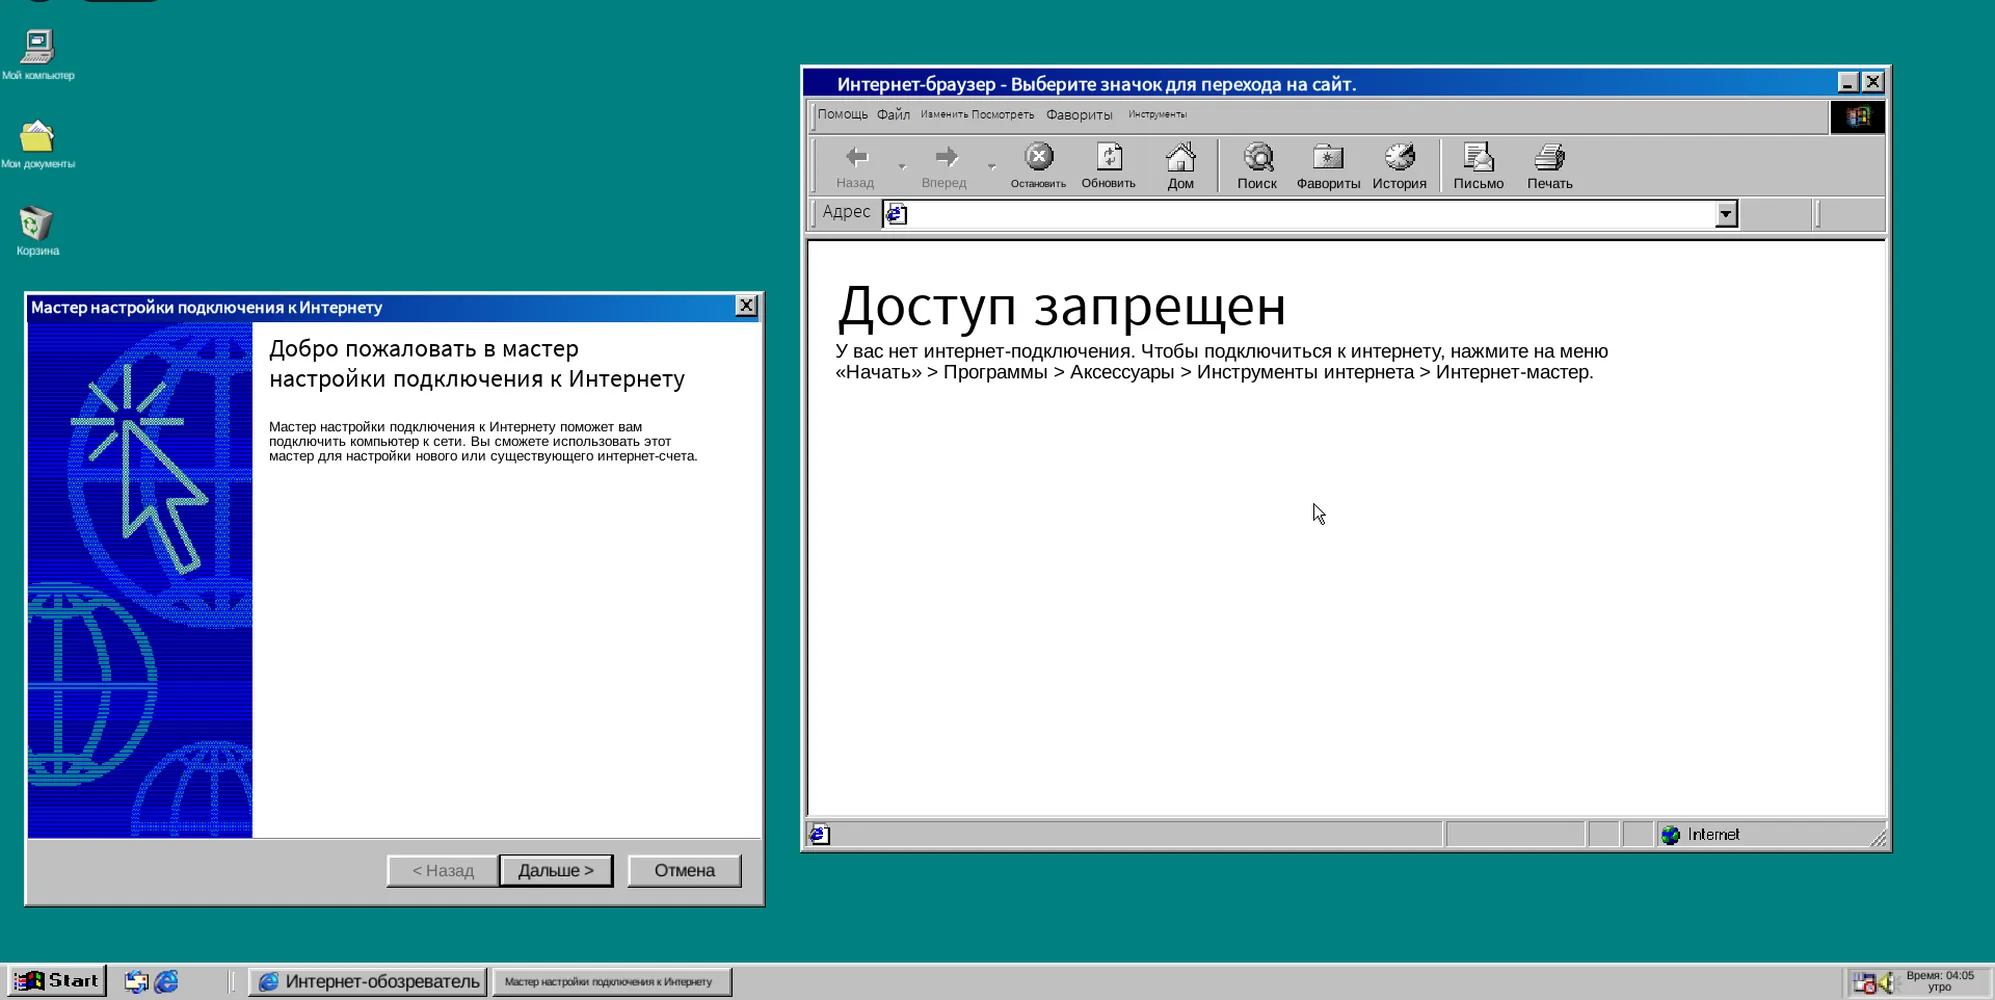1995x1000 pixels.
Task: Click the Stop (Остановить) toolbar icon
Action: [1038, 166]
